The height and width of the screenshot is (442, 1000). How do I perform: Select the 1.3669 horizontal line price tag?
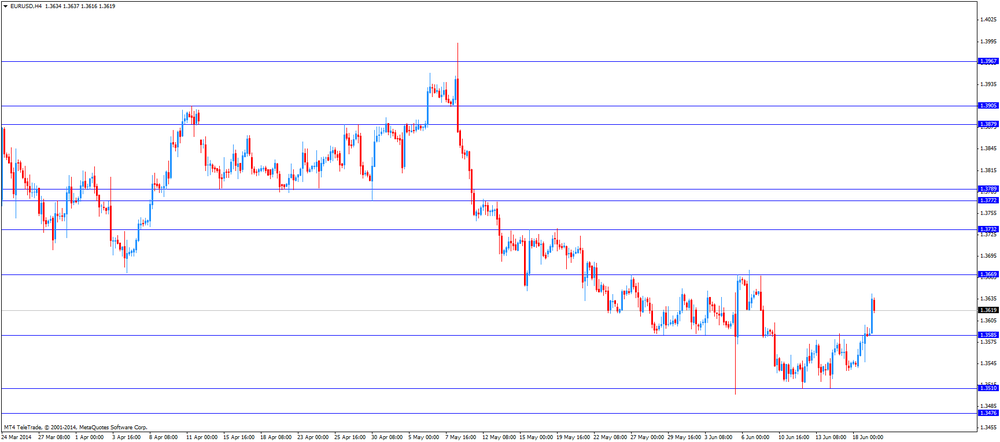988,274
